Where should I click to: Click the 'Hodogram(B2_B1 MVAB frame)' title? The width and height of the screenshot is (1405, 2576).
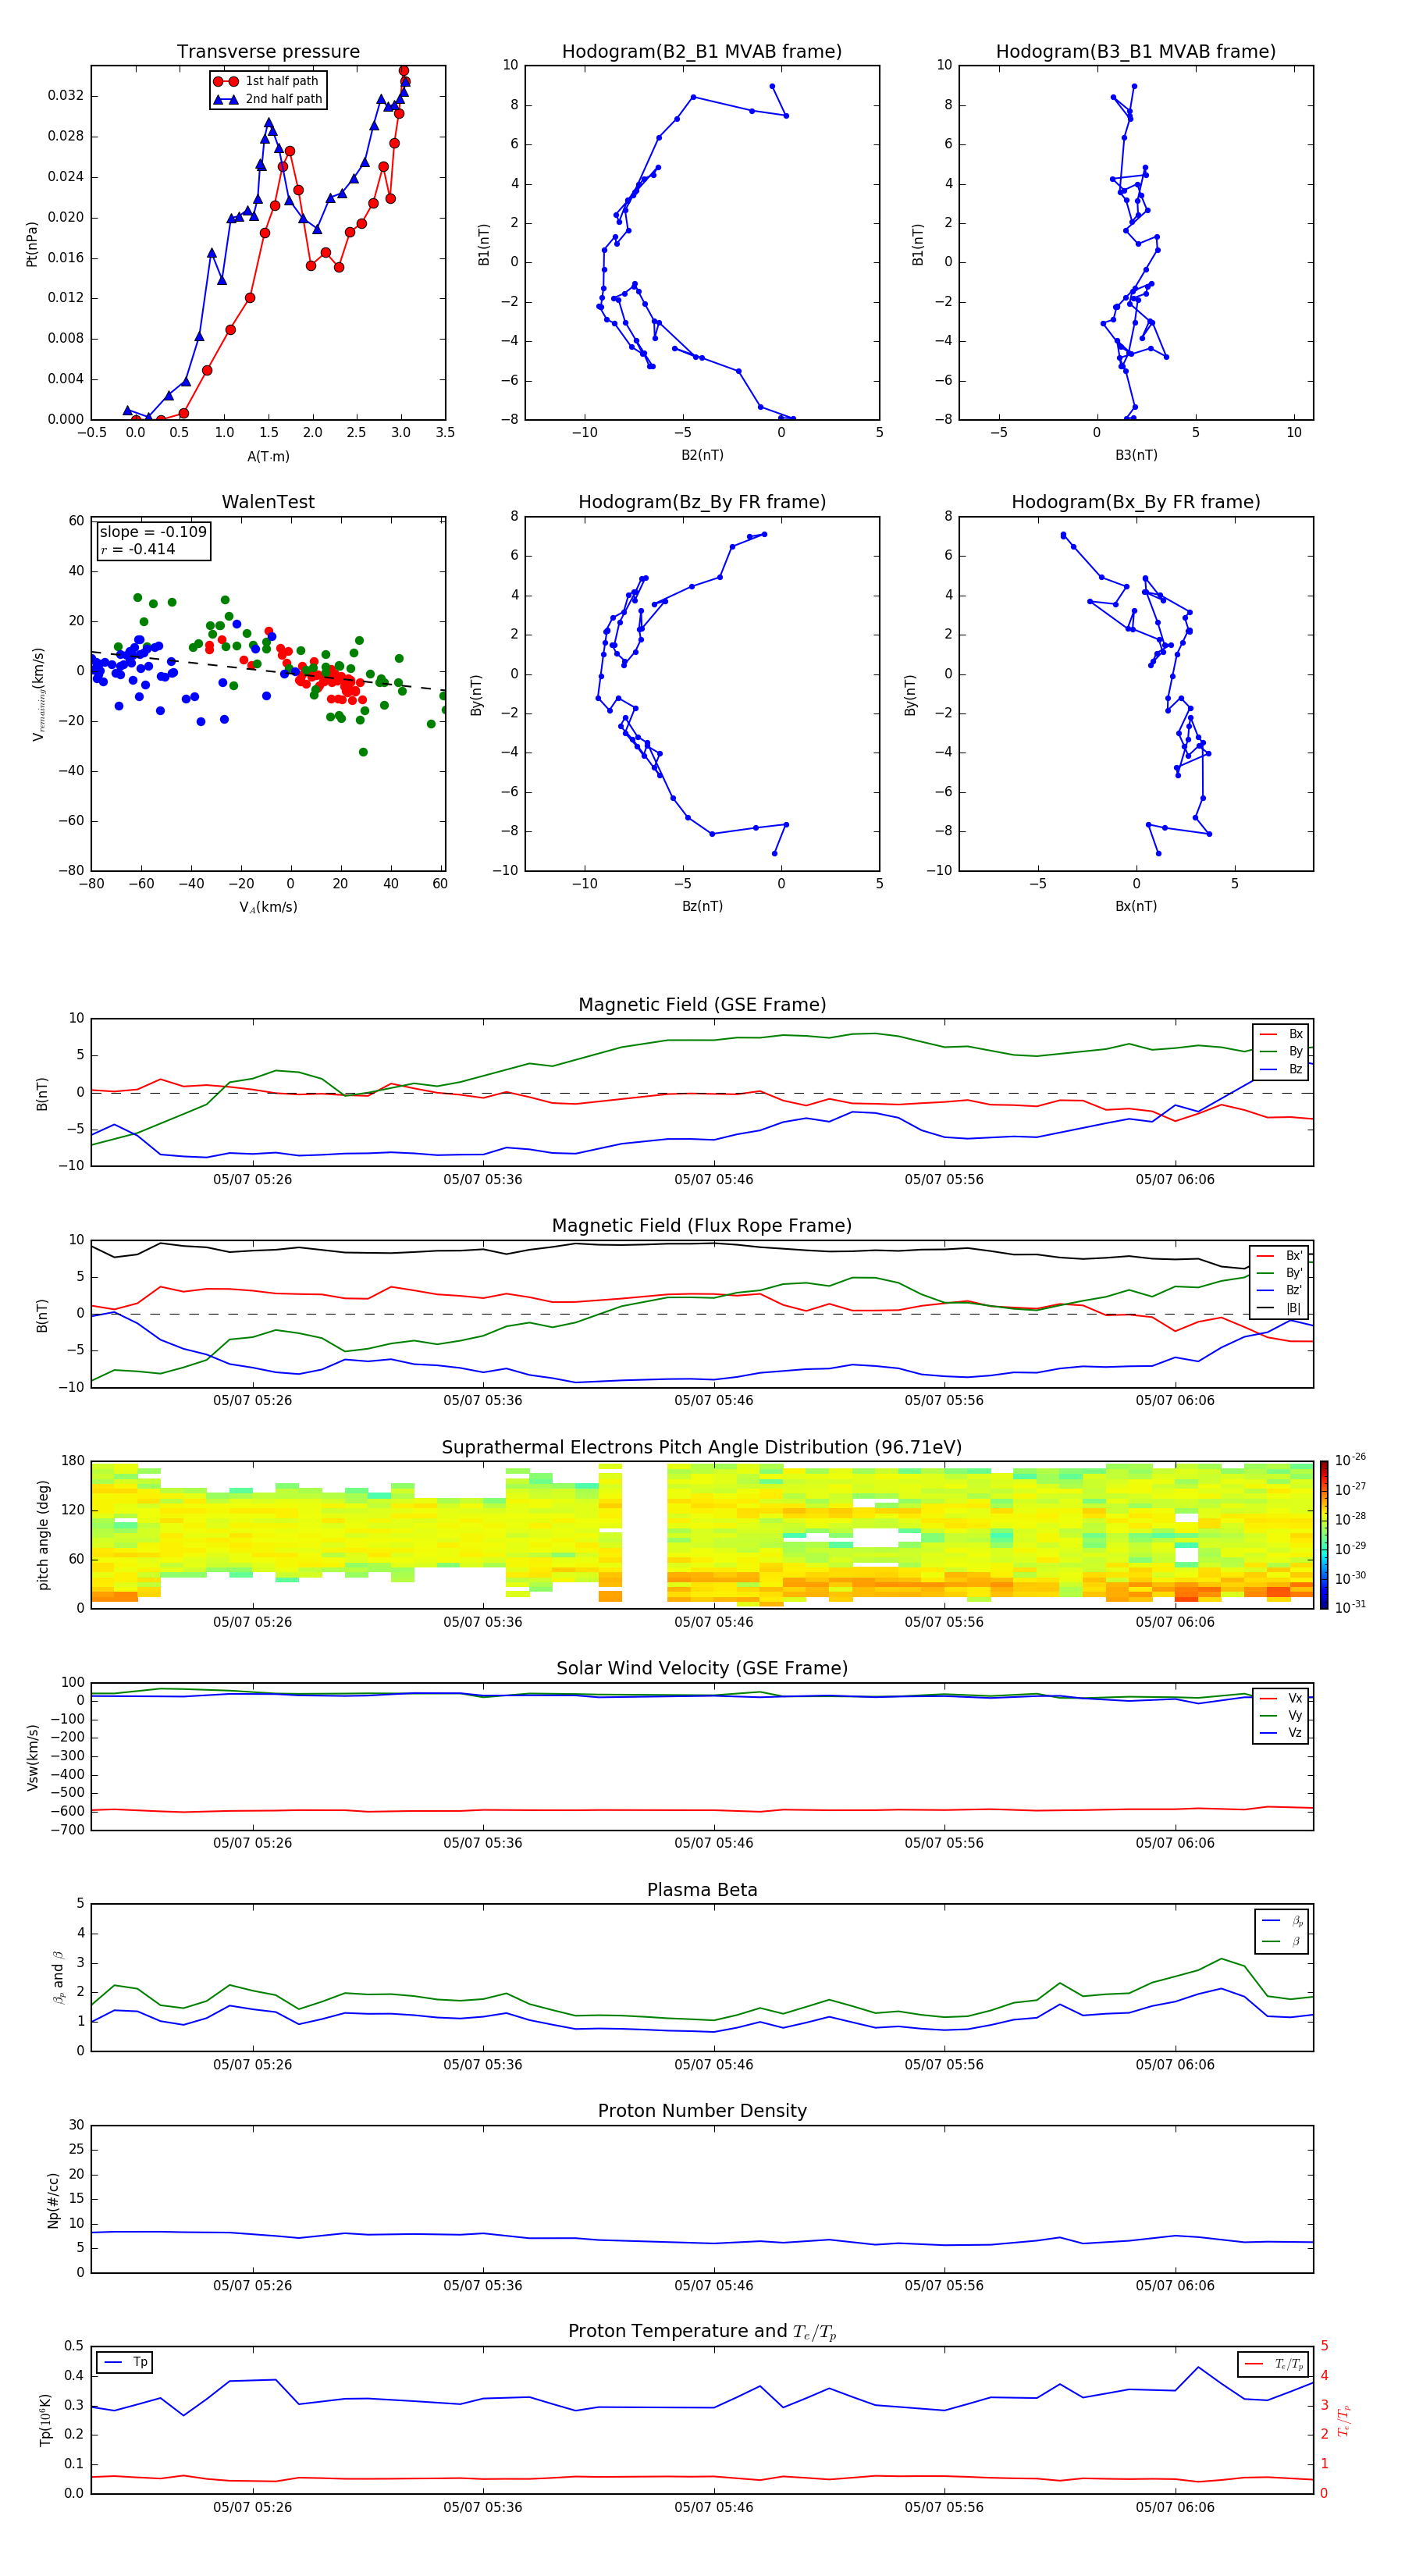coord(701,52)
